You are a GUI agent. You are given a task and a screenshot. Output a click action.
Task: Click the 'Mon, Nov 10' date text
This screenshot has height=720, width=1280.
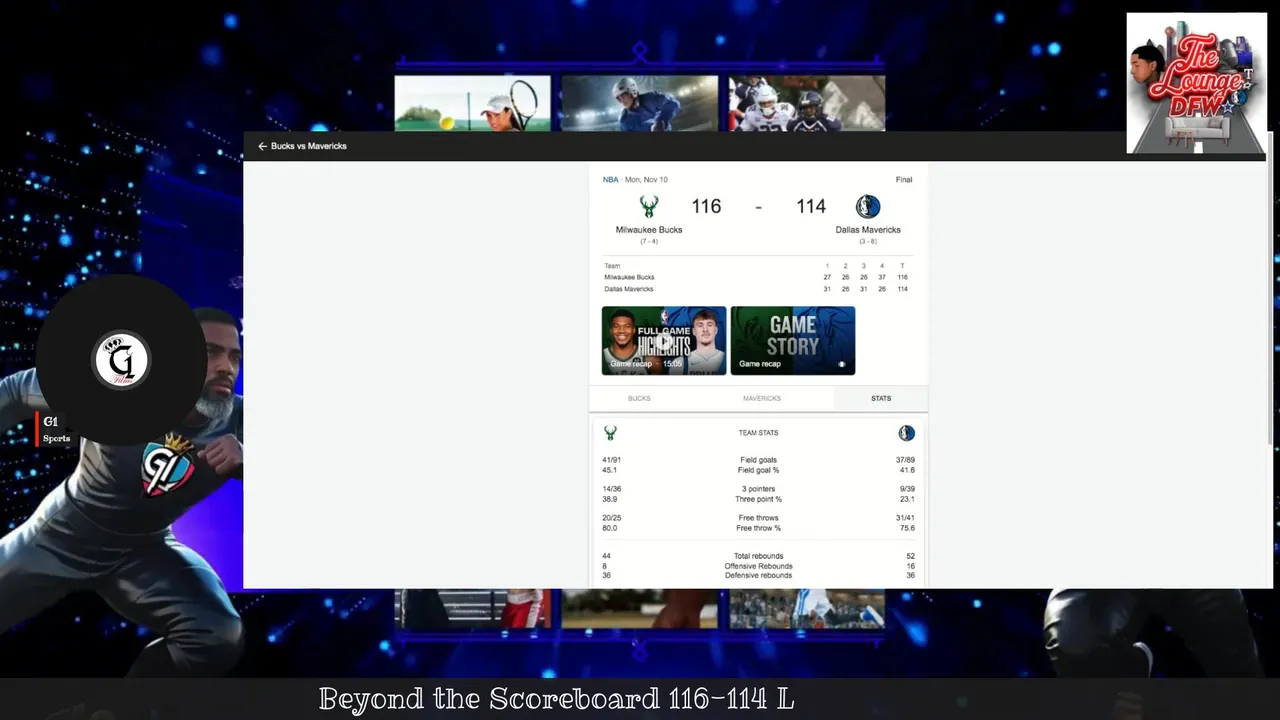click(x=646, y=180)
